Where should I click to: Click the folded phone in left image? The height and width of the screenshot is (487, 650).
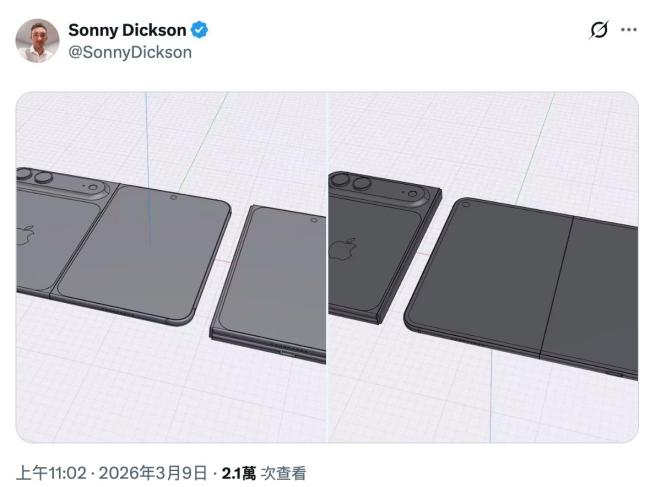point(269,284)
